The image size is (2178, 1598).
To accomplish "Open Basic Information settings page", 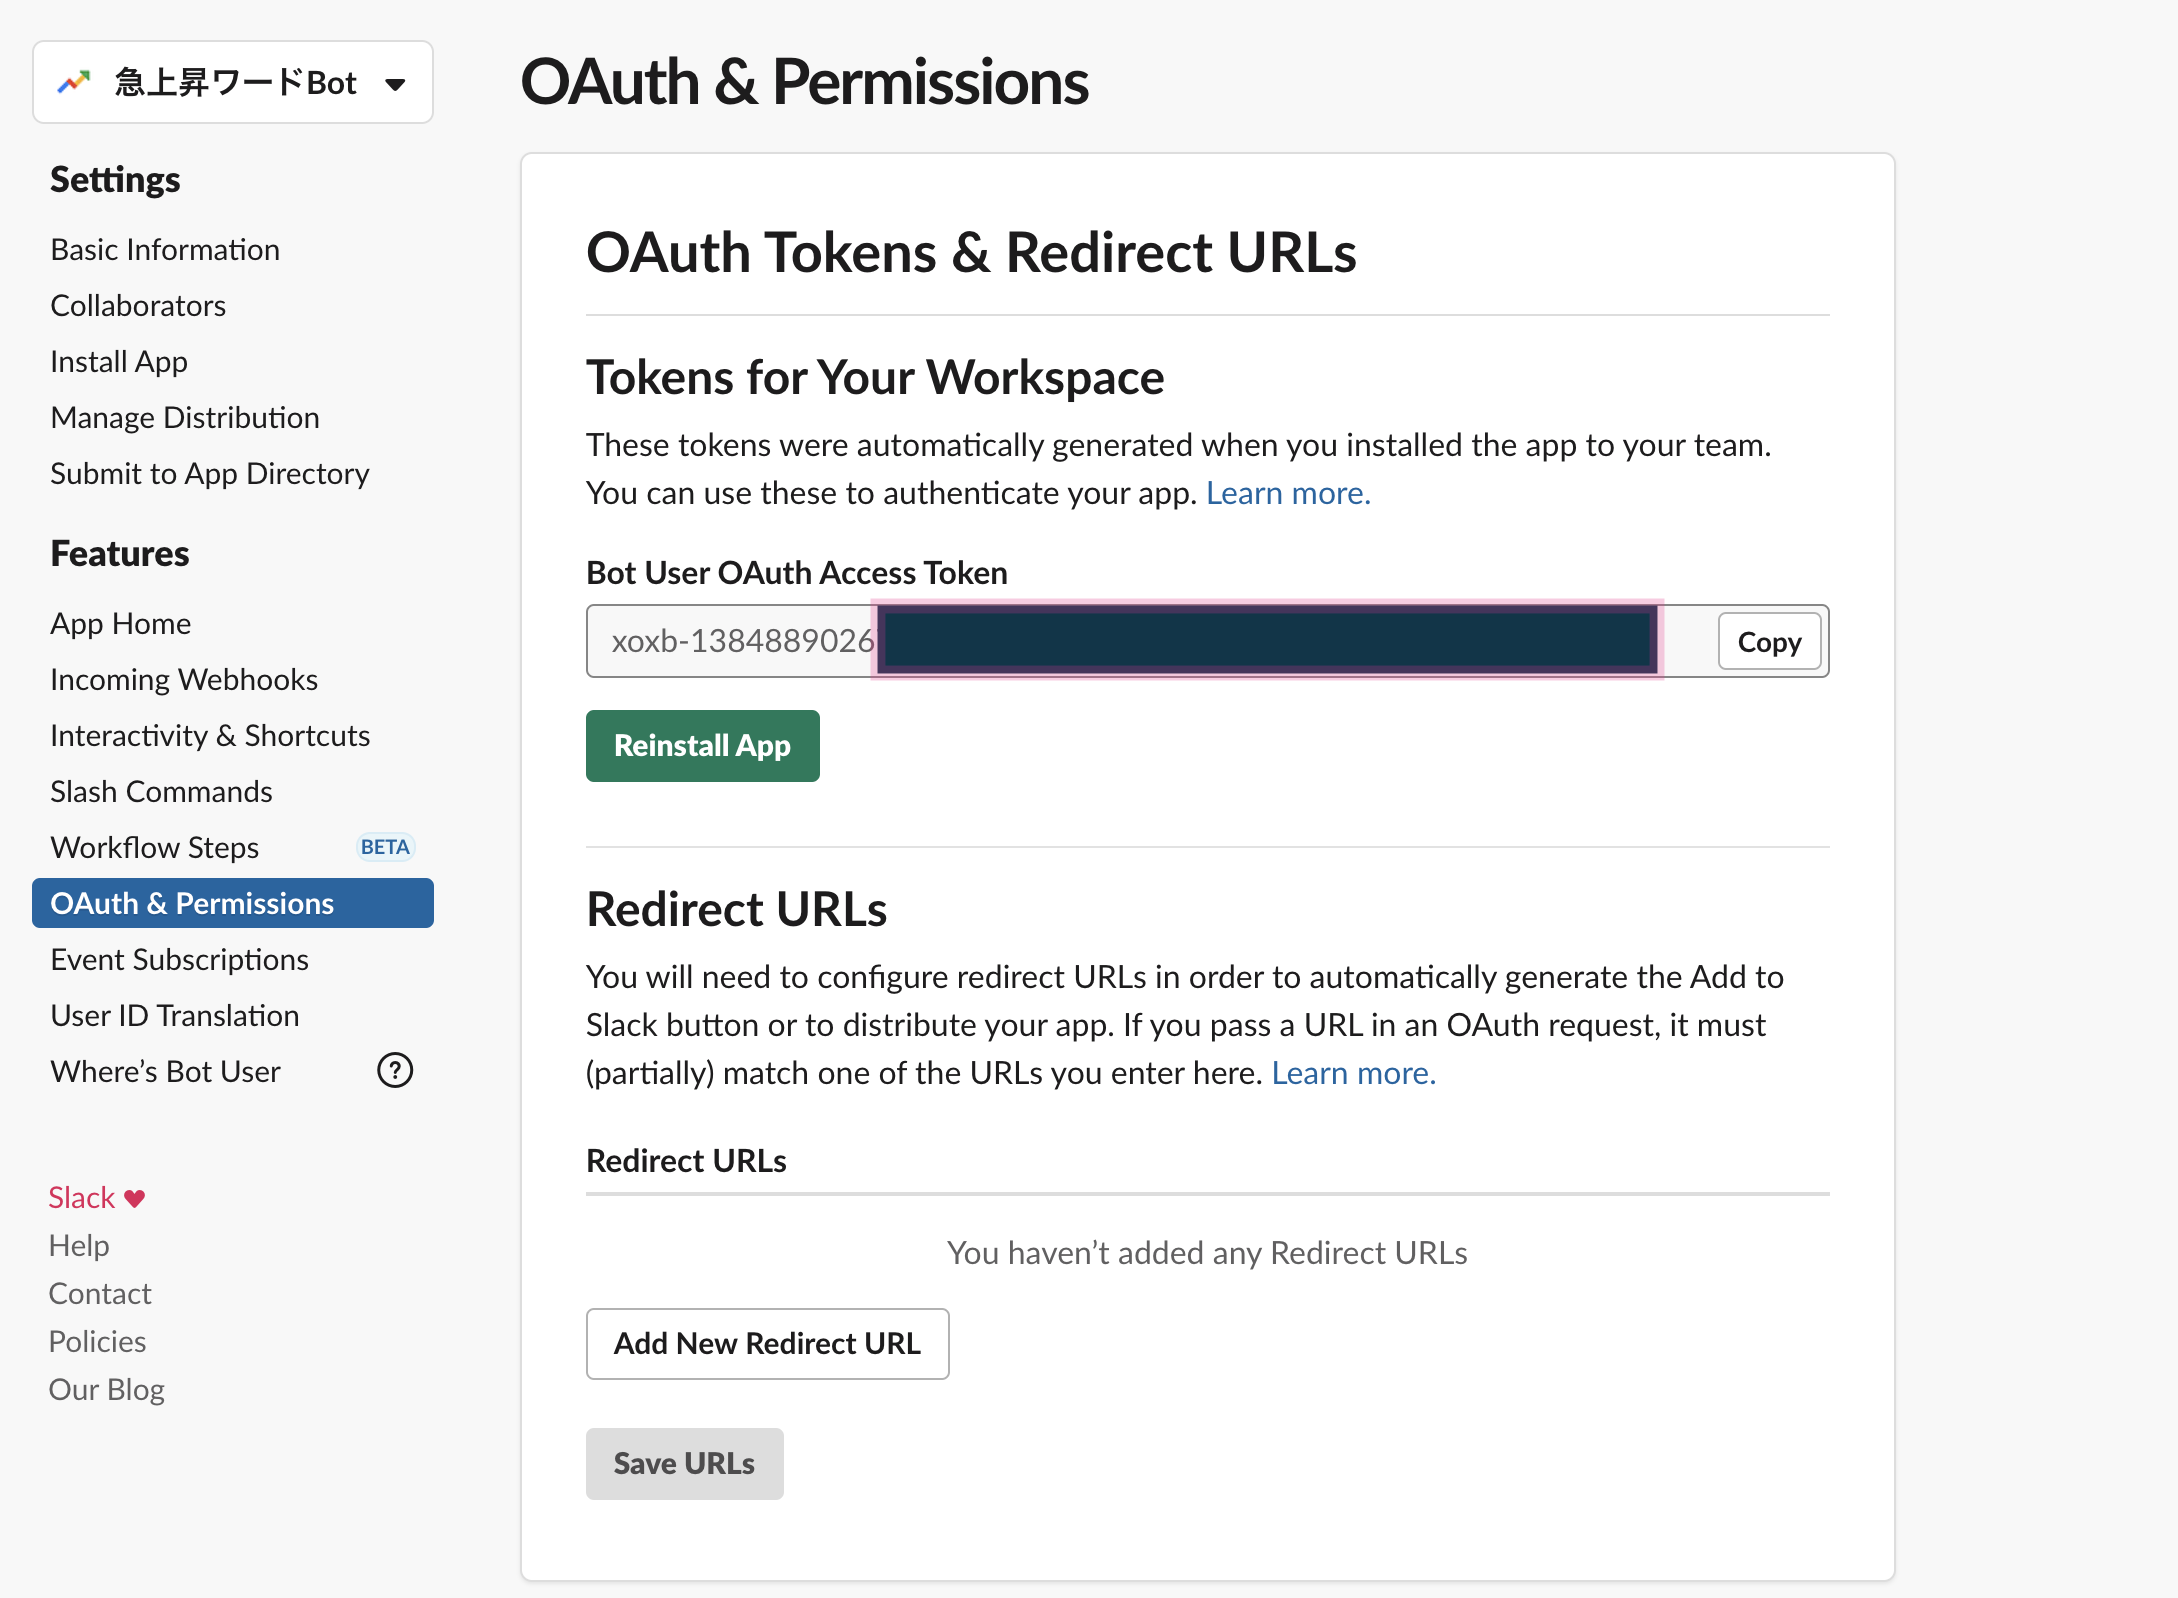I will tap(165, 250).
